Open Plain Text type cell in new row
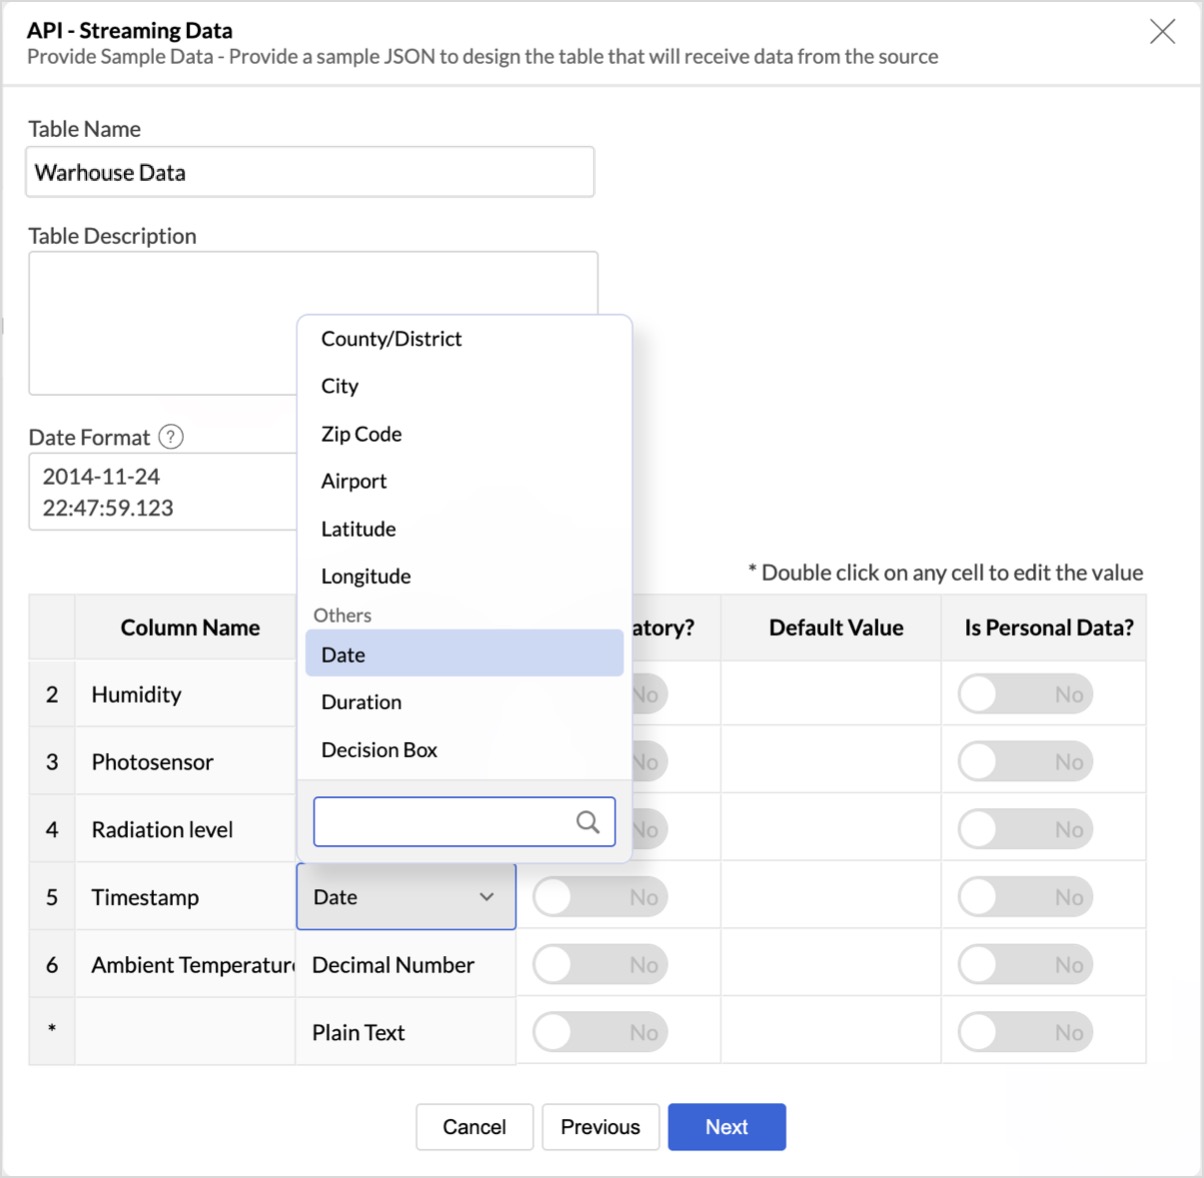This screenshot has width=1204, height=1178. coord(406,1033)
